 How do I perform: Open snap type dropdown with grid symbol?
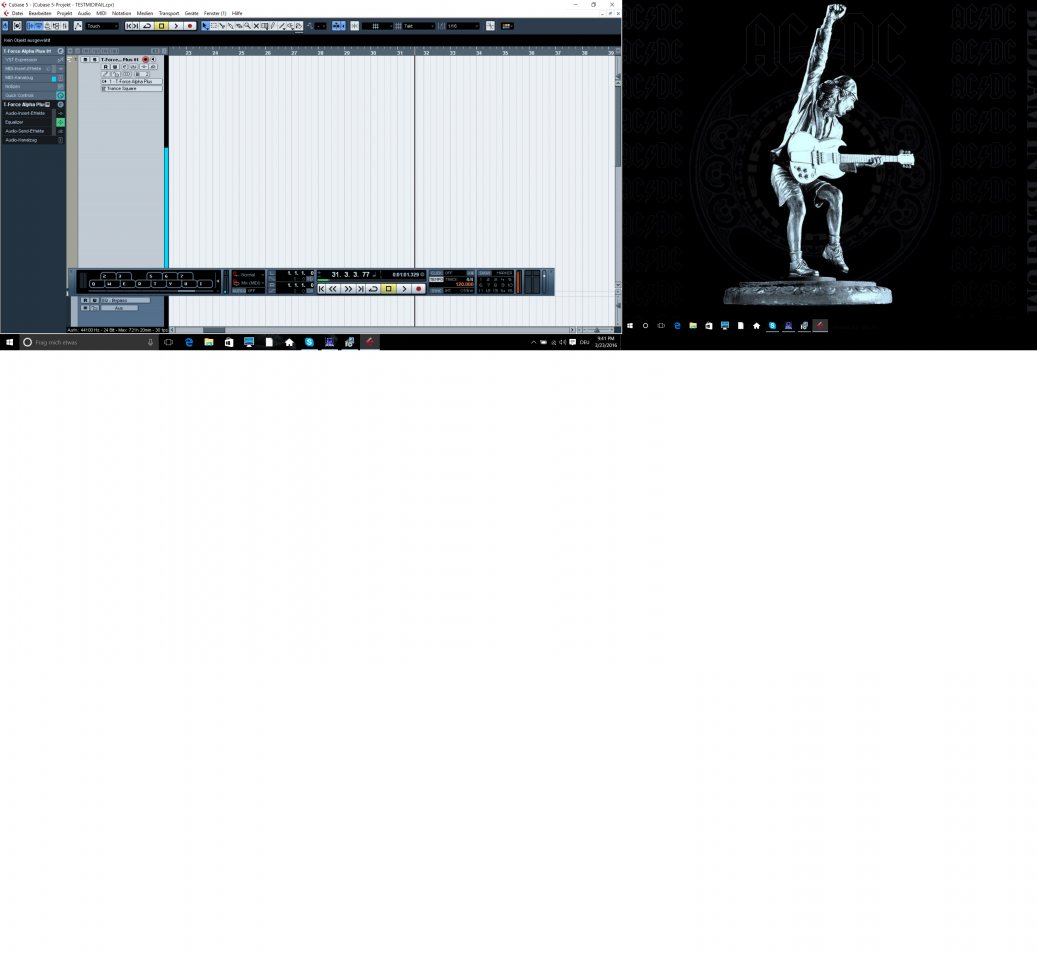pos(377,26)
